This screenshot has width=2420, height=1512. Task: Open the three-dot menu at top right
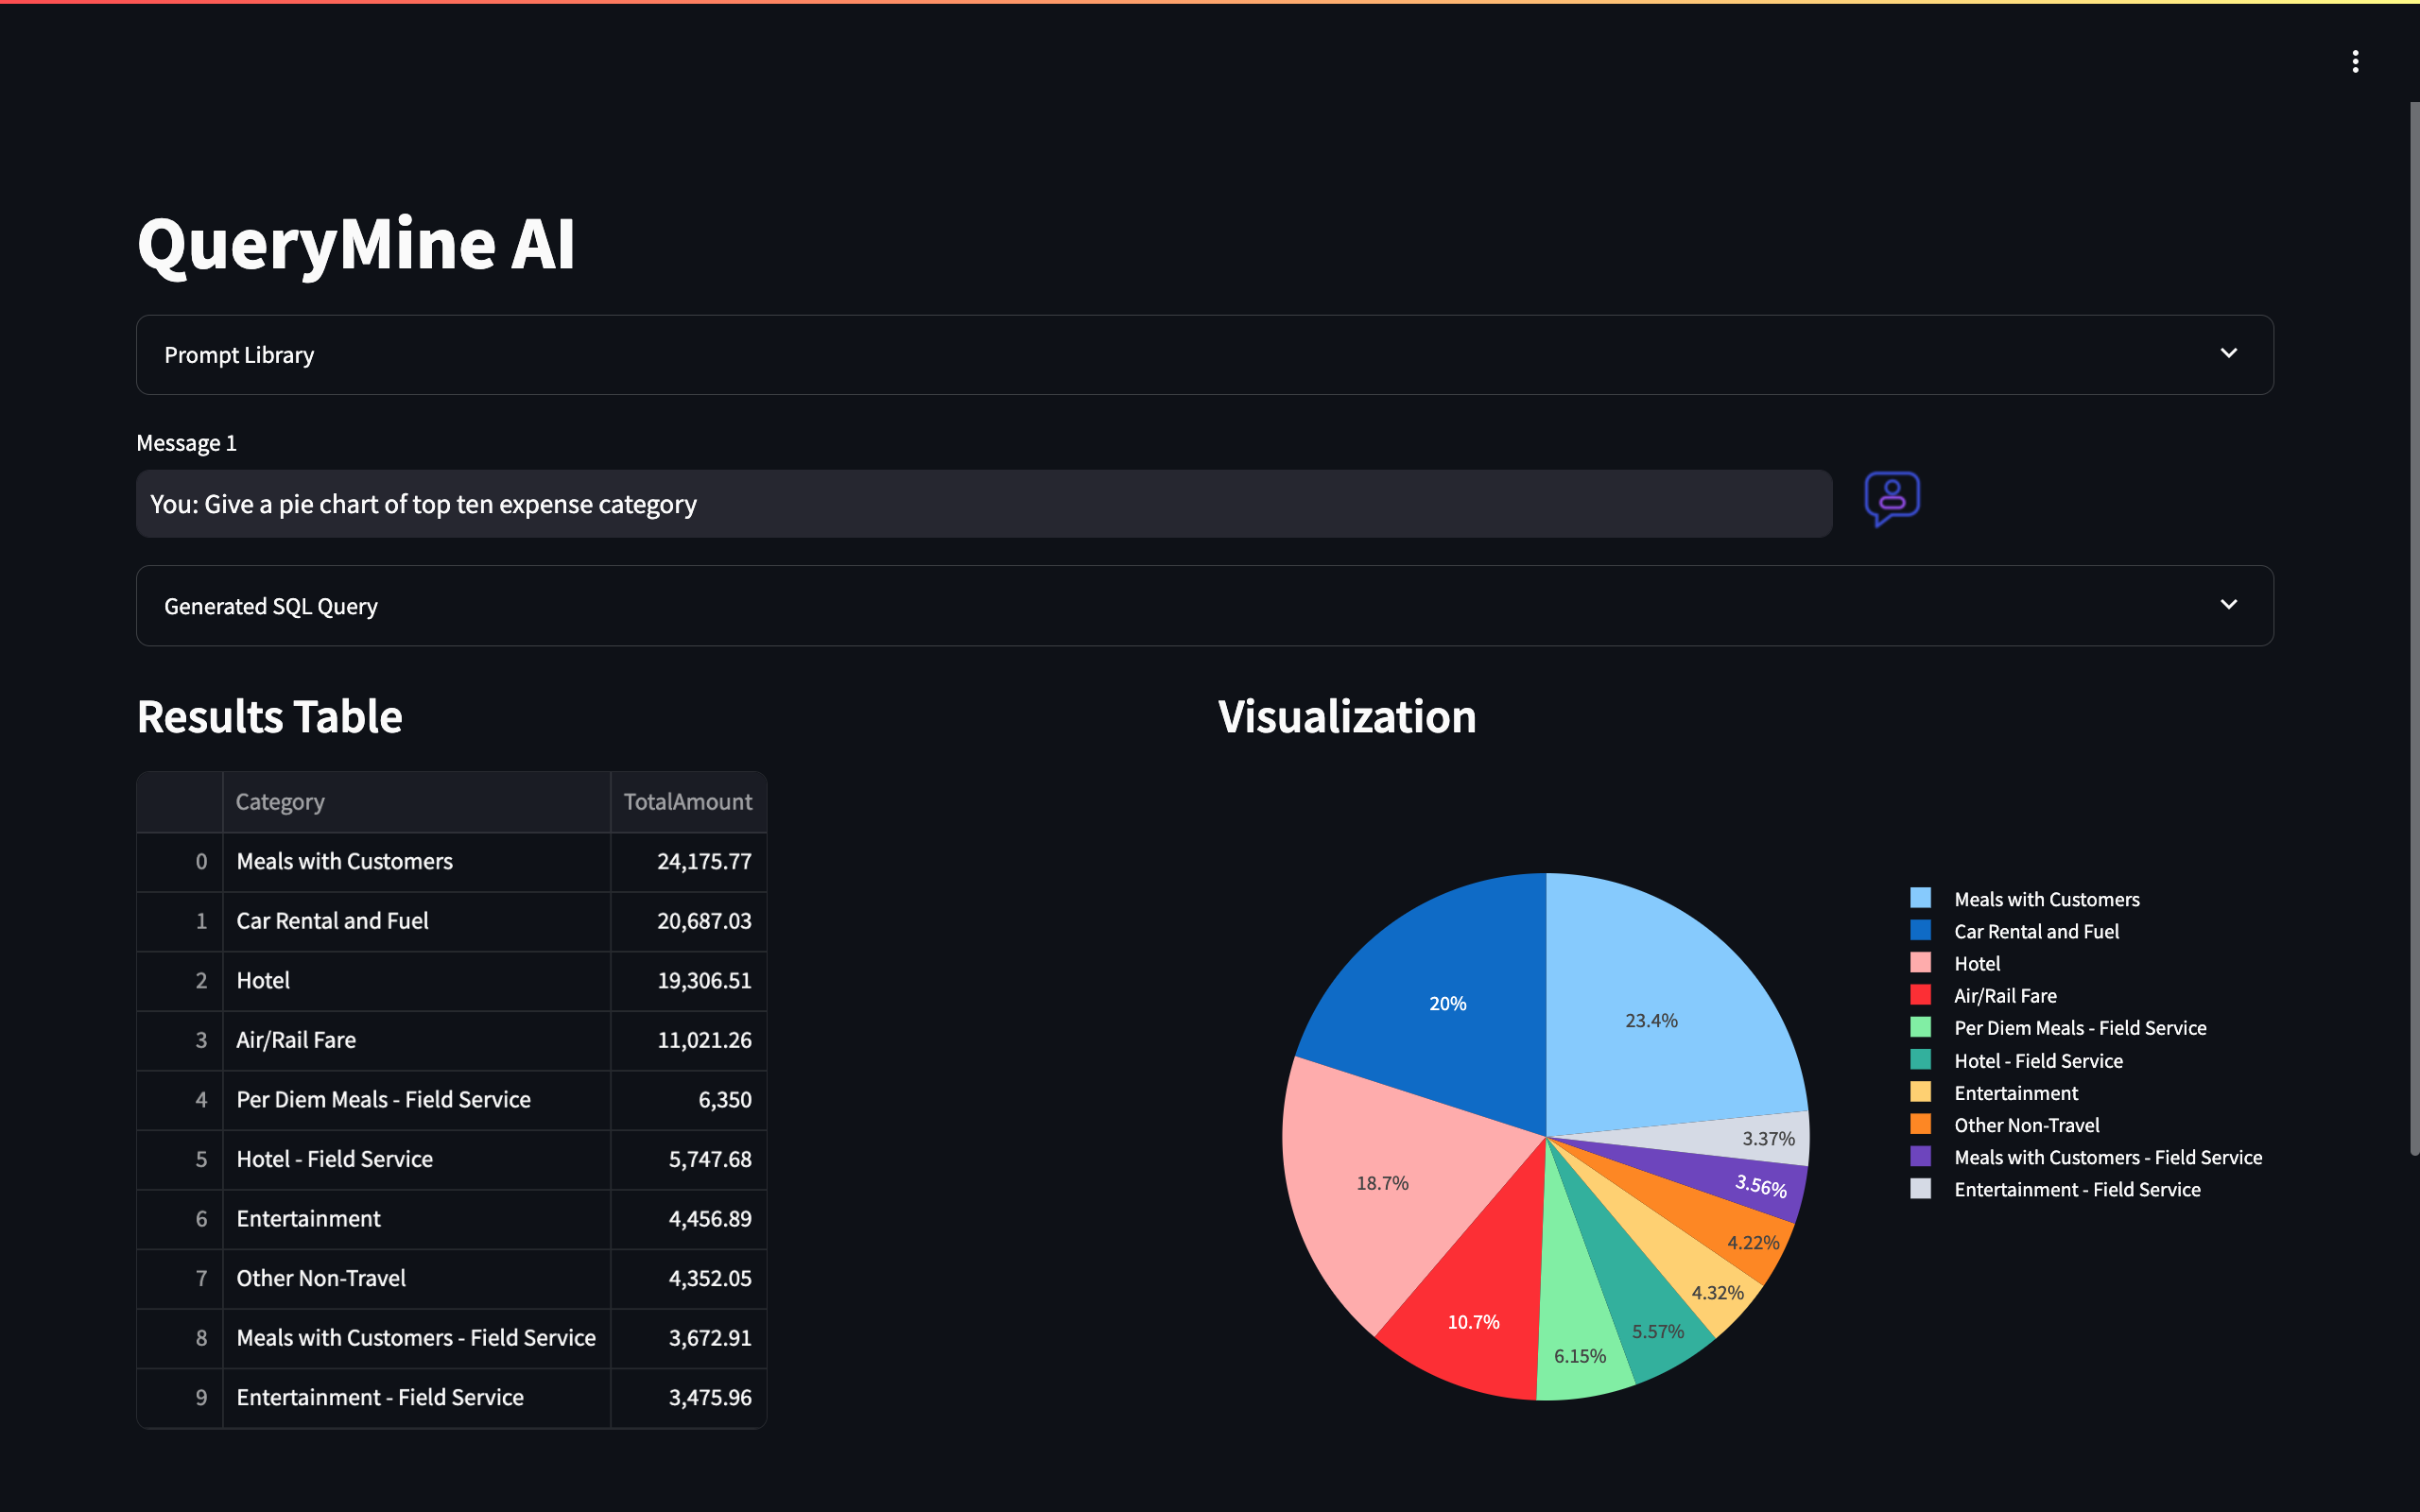(2356, 61)
